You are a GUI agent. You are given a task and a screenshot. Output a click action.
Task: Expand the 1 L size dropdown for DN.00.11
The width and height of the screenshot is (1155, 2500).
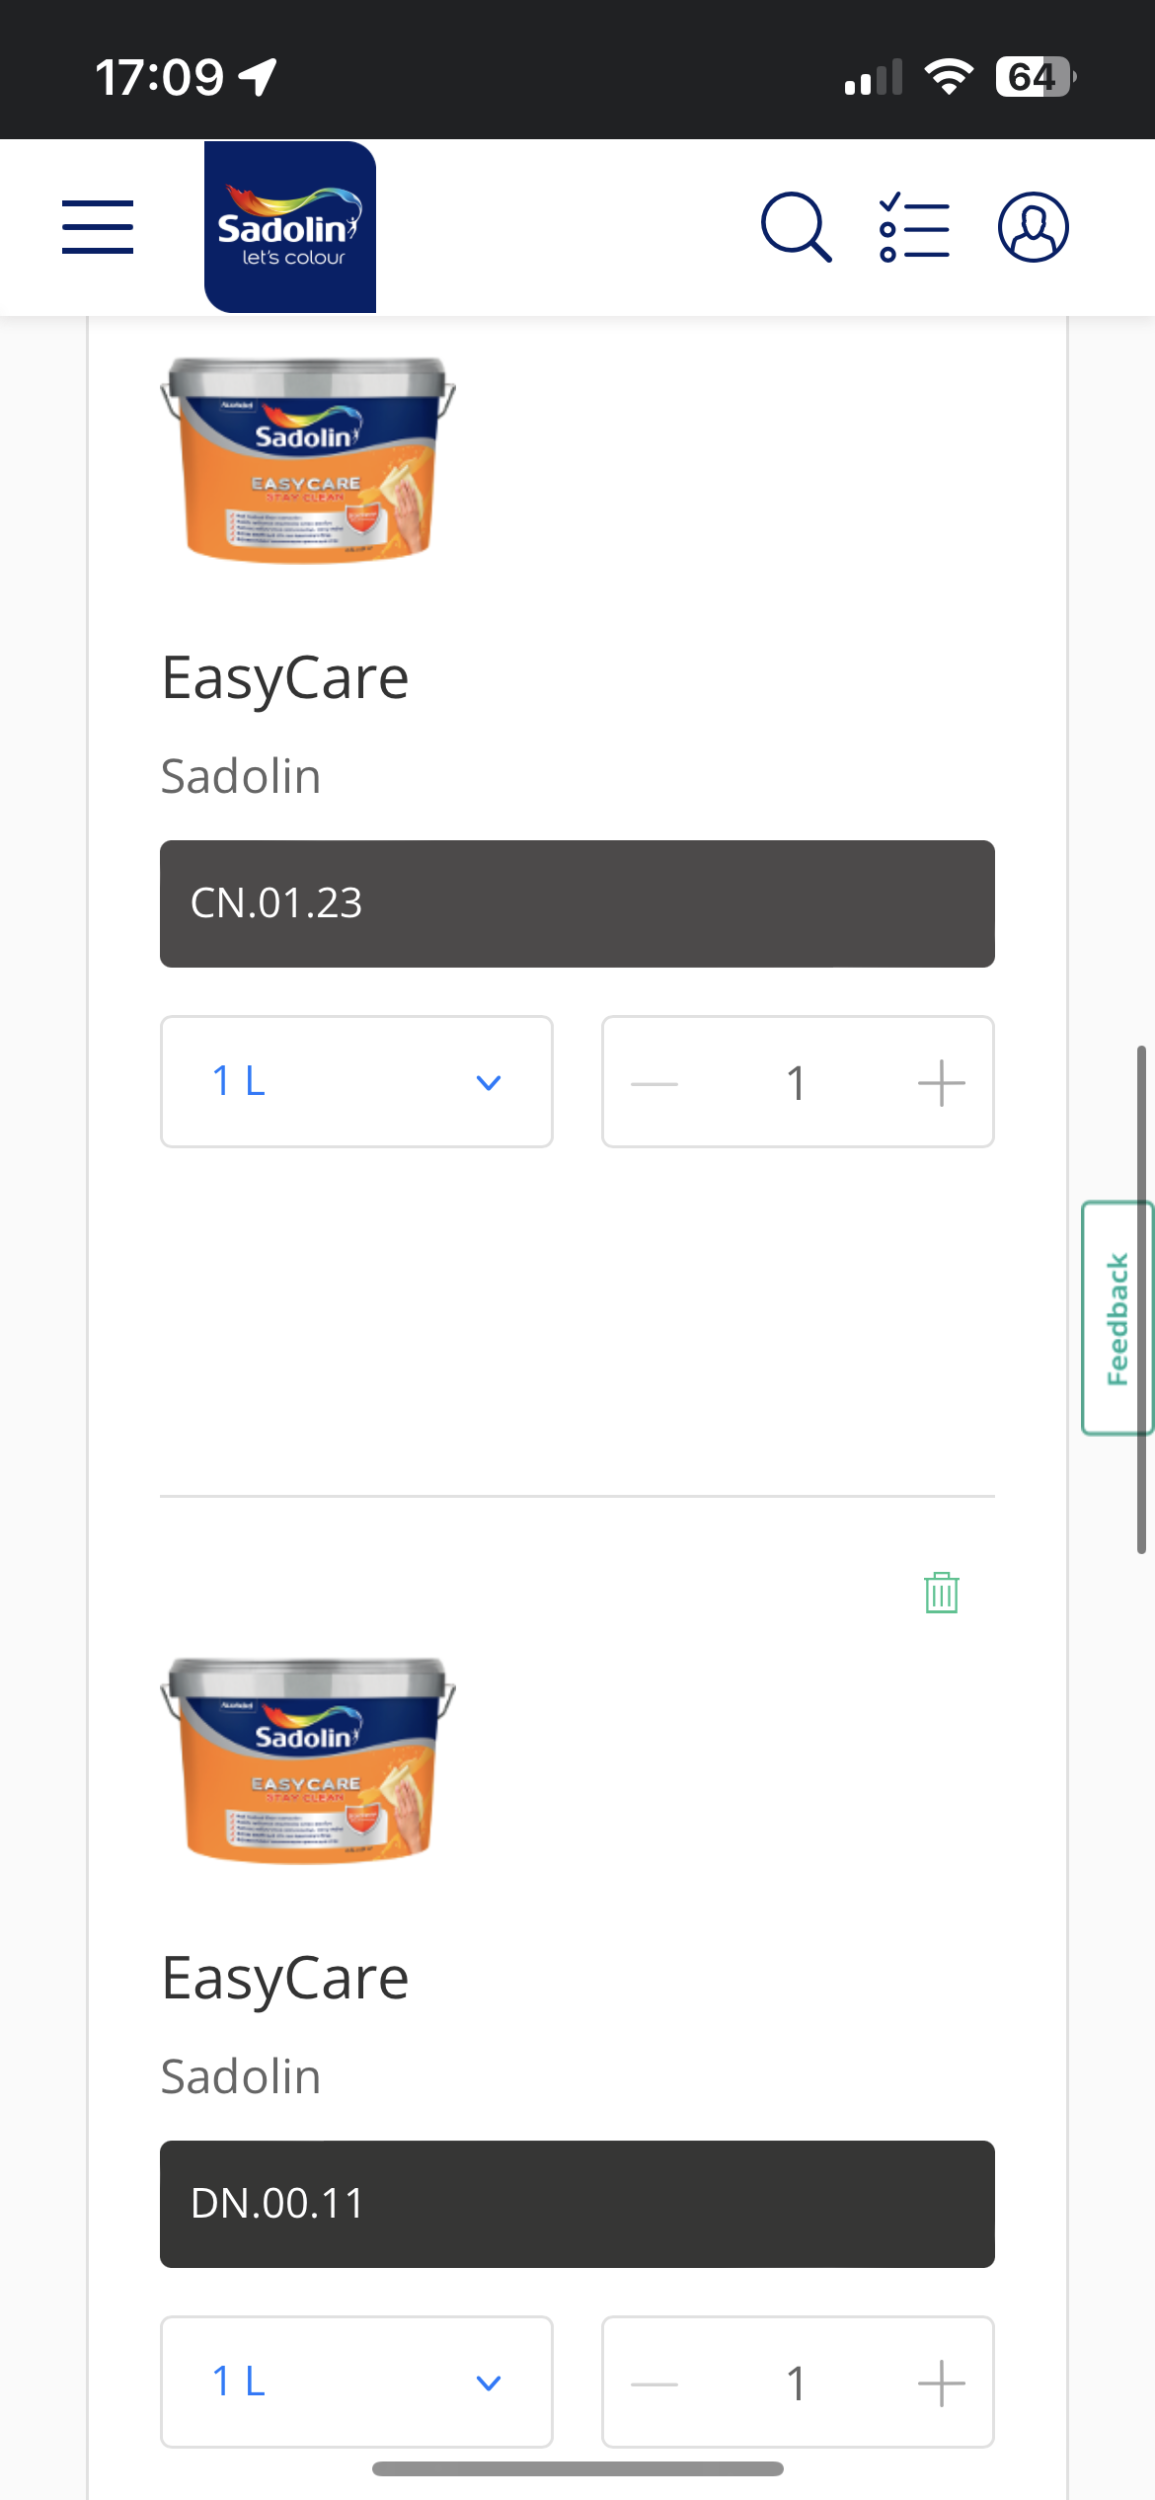[356, 2382]
